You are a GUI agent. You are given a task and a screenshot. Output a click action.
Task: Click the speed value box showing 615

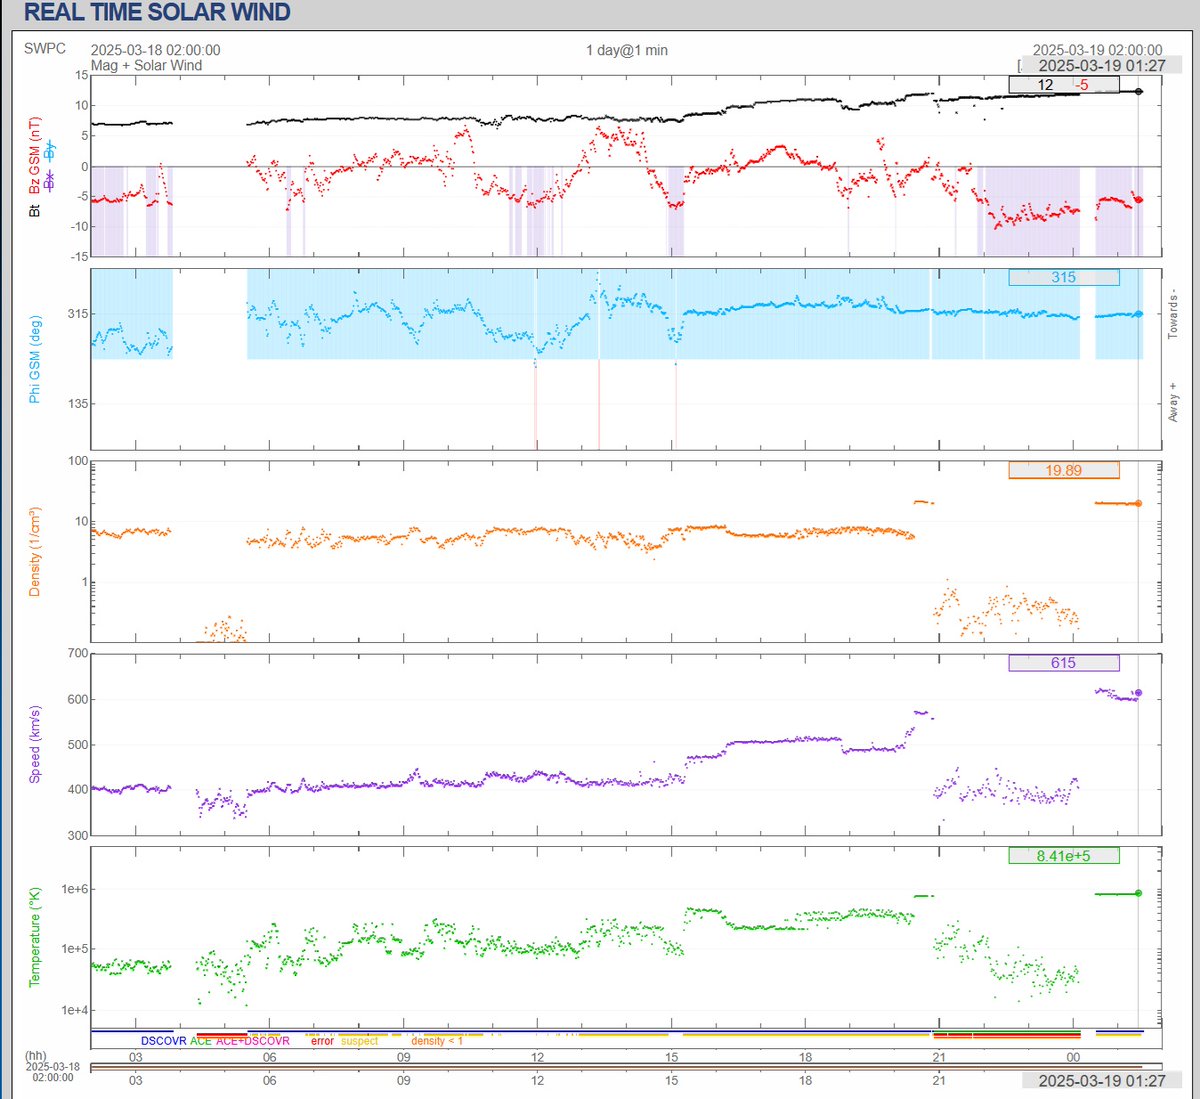(x=1064, y=663)
